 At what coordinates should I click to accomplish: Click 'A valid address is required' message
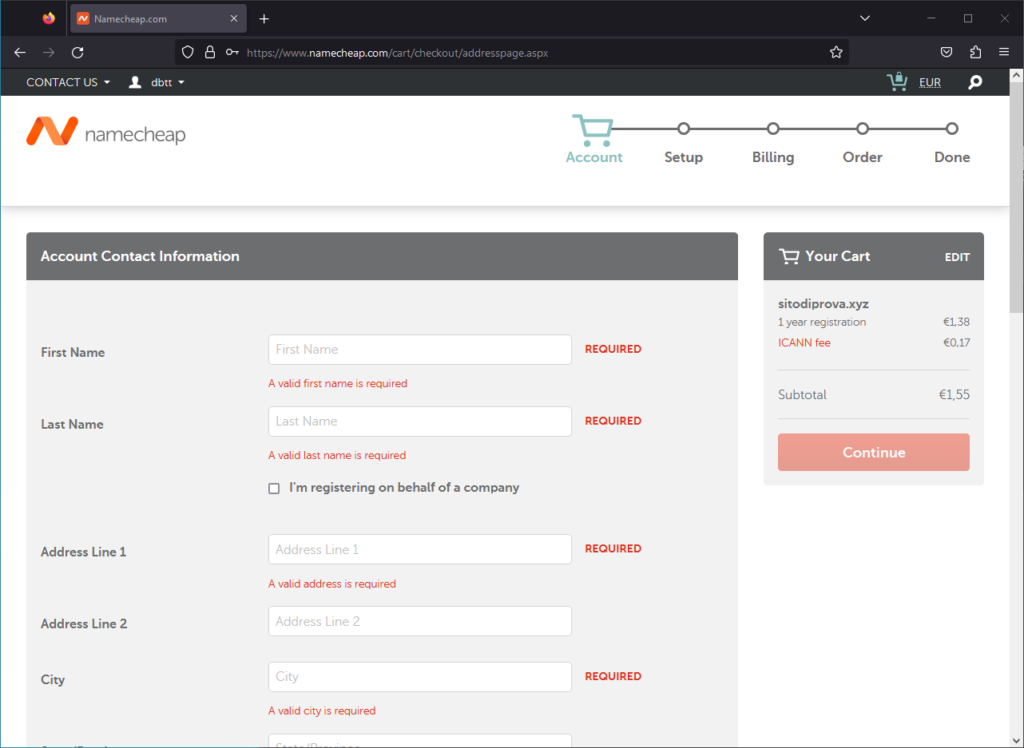(x=332, y=584)
